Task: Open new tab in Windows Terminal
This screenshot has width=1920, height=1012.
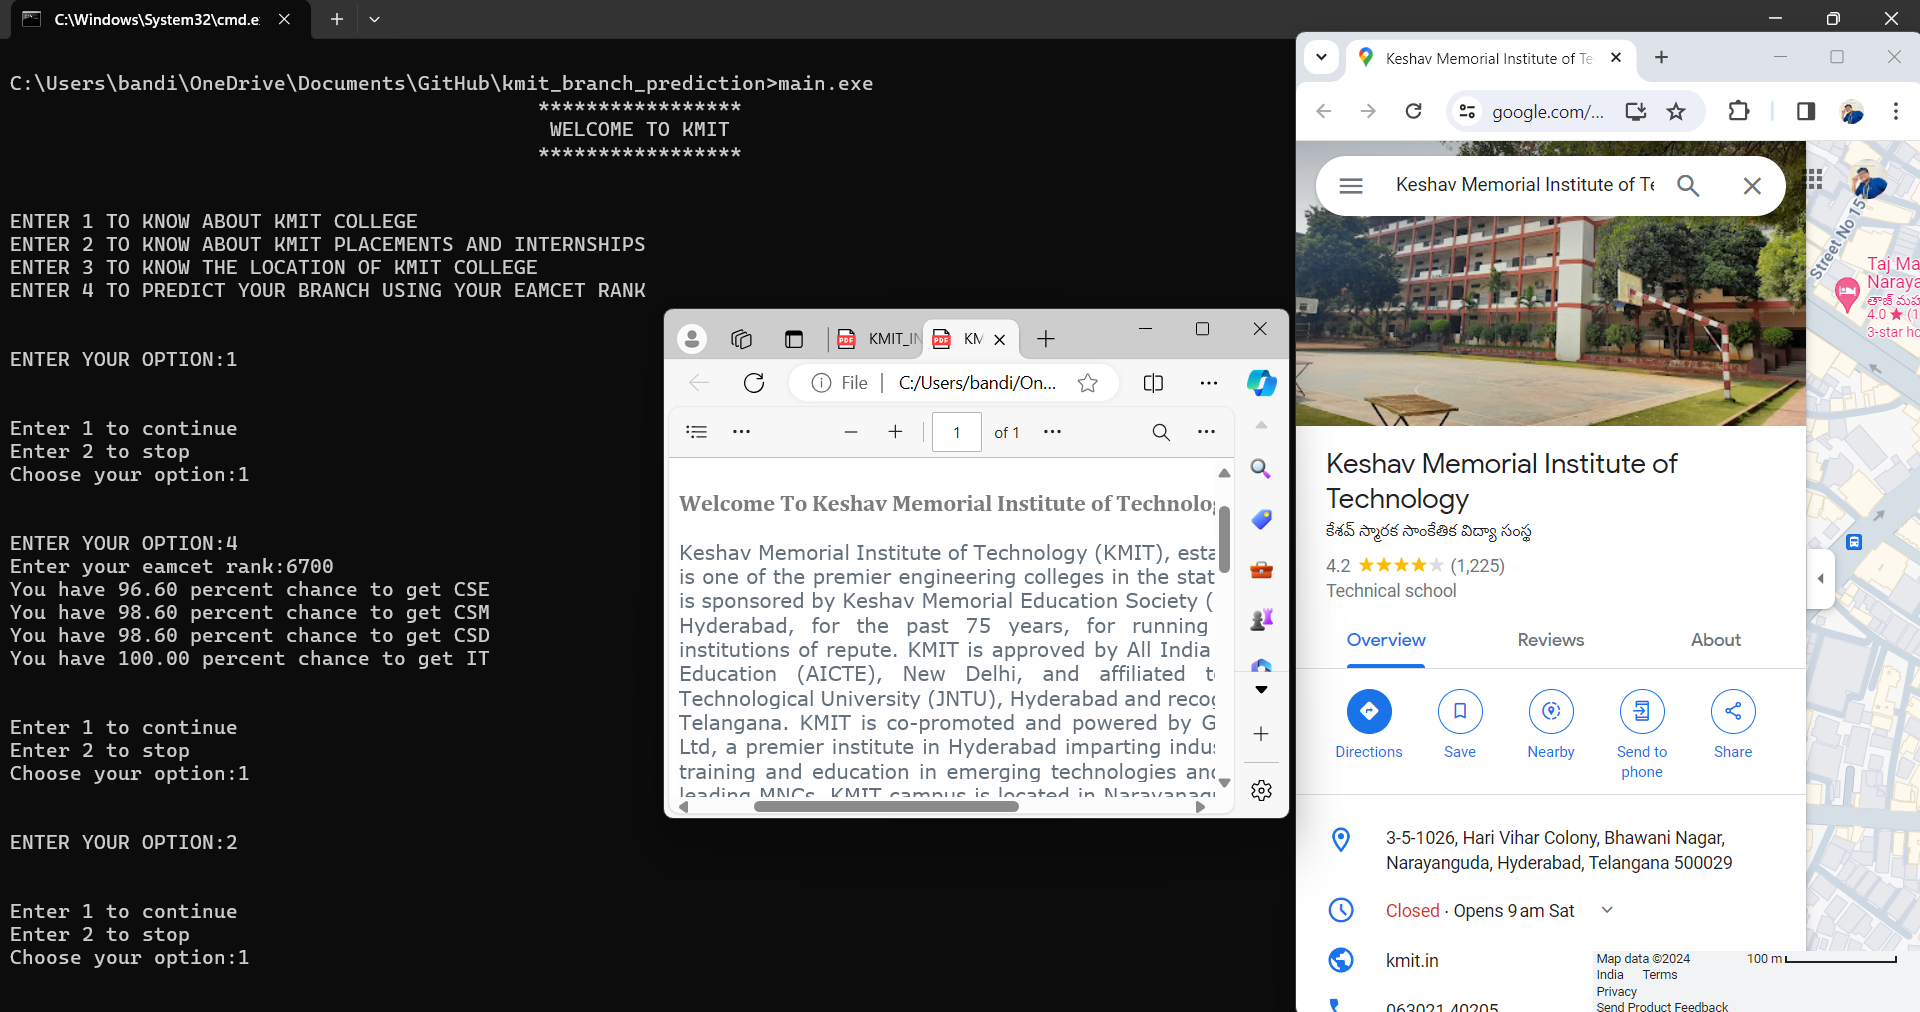Action: 337,19
